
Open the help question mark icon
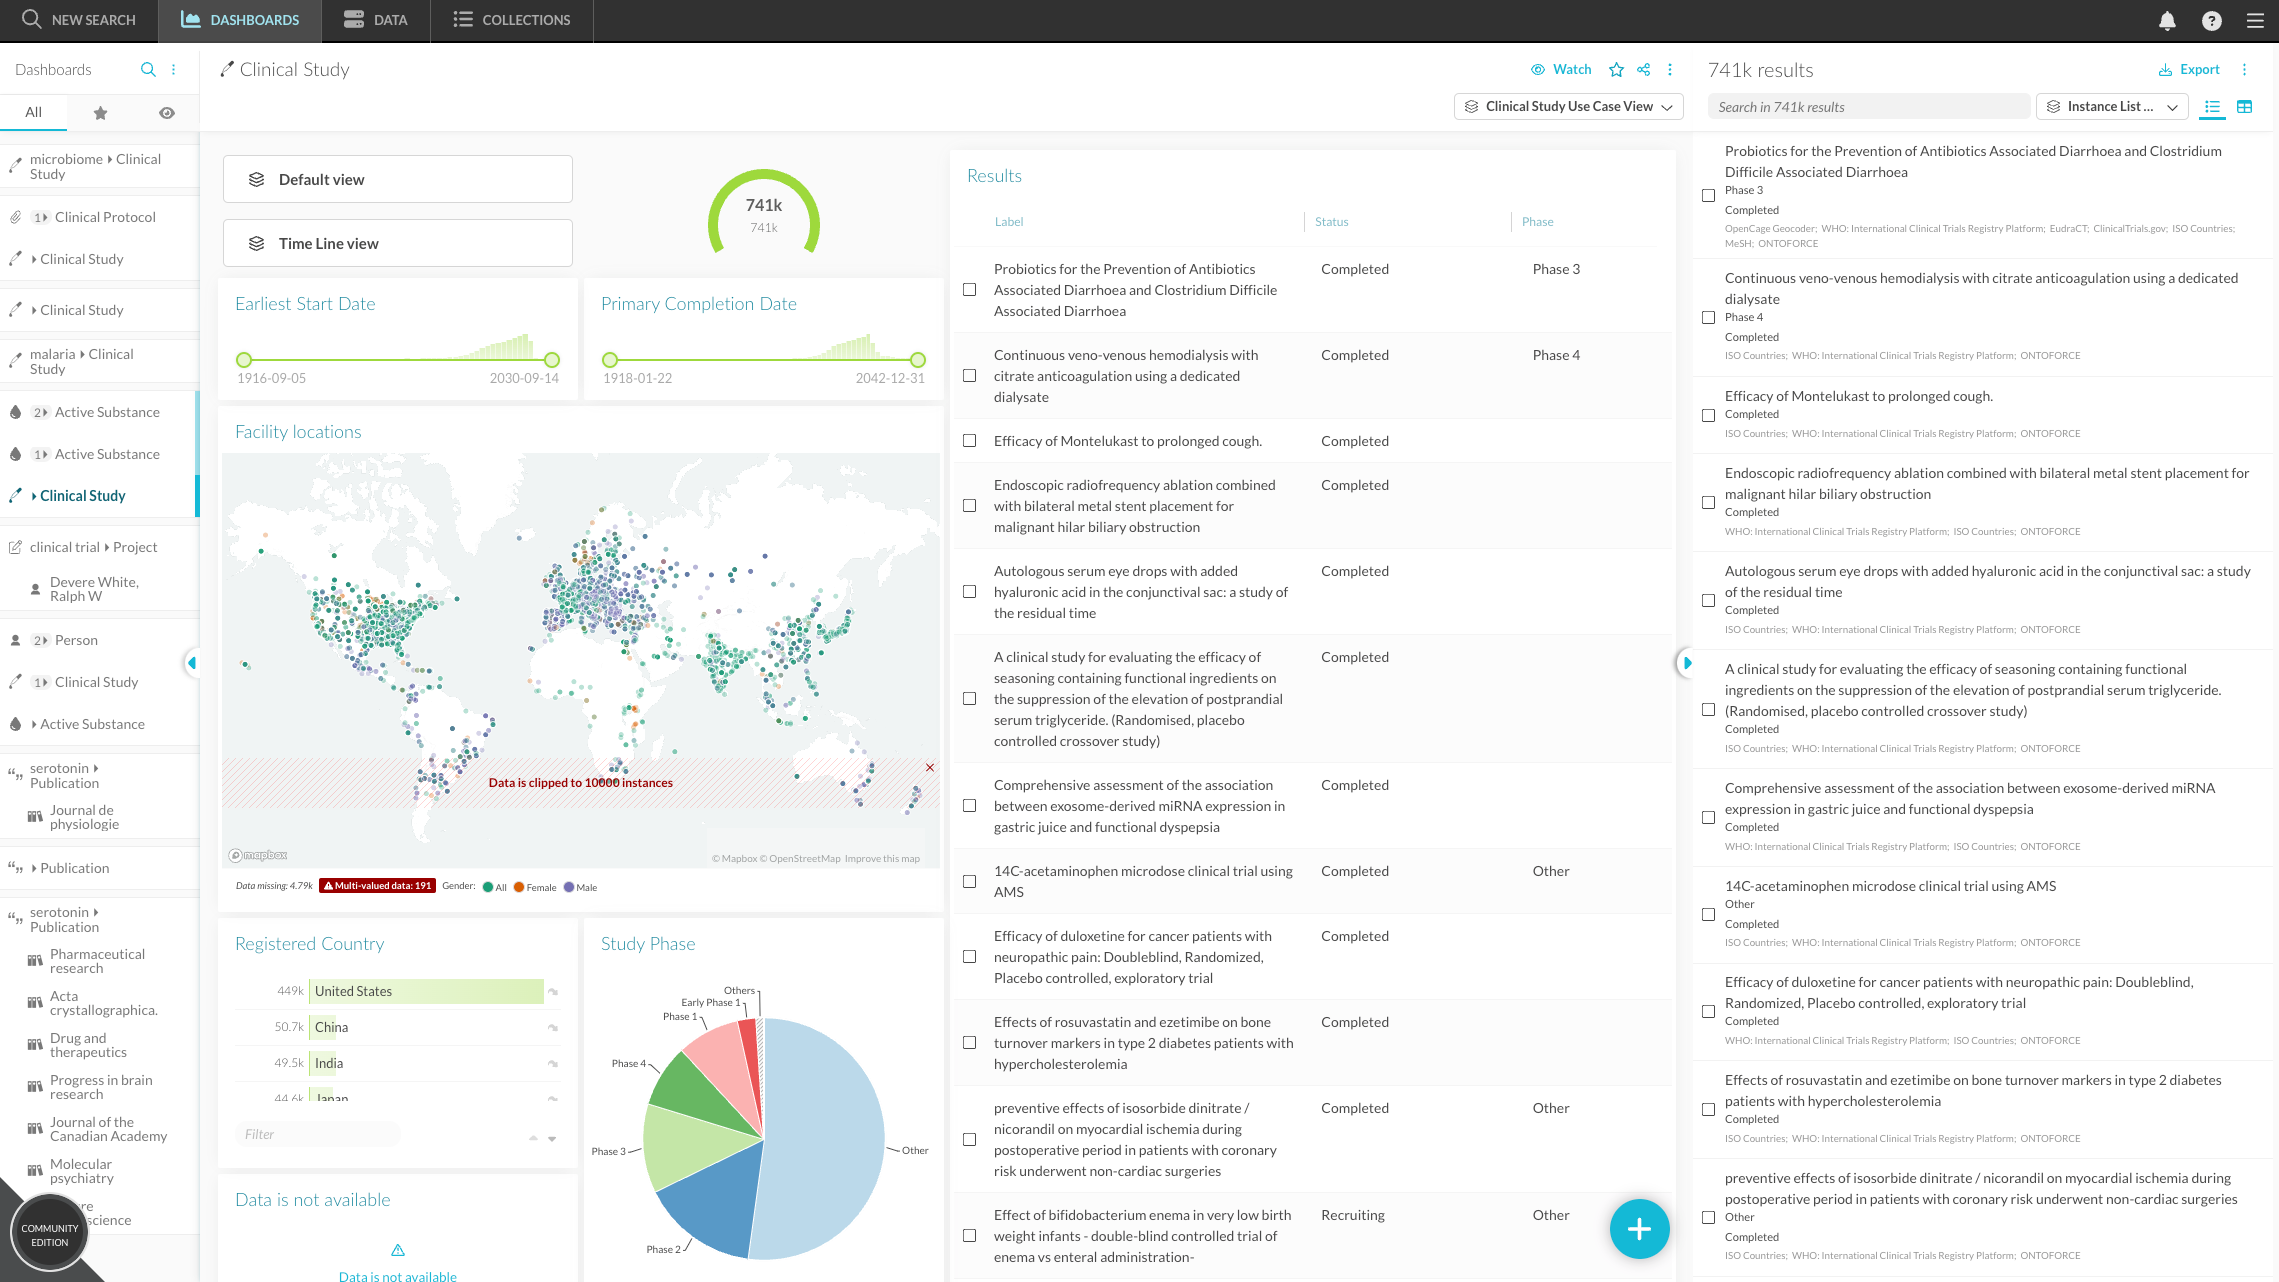point(2211,20)
